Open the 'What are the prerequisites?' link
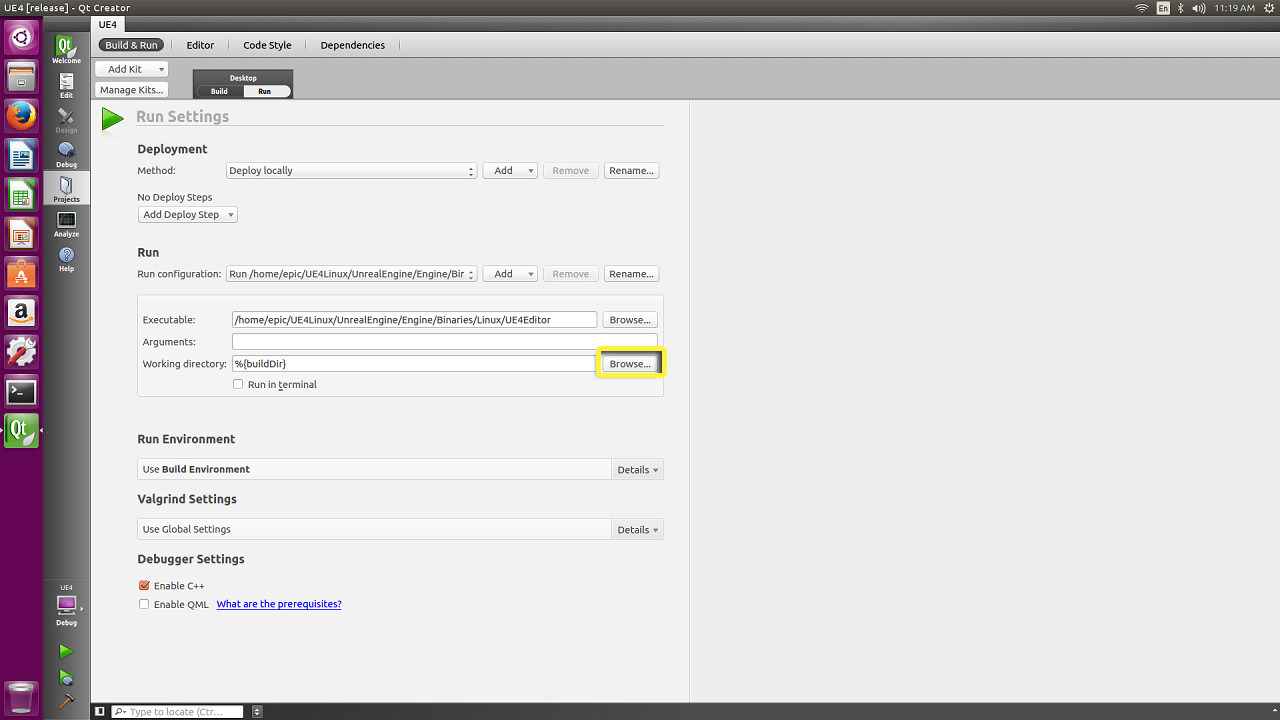1280x720 pixels. (x=279, y=604)
